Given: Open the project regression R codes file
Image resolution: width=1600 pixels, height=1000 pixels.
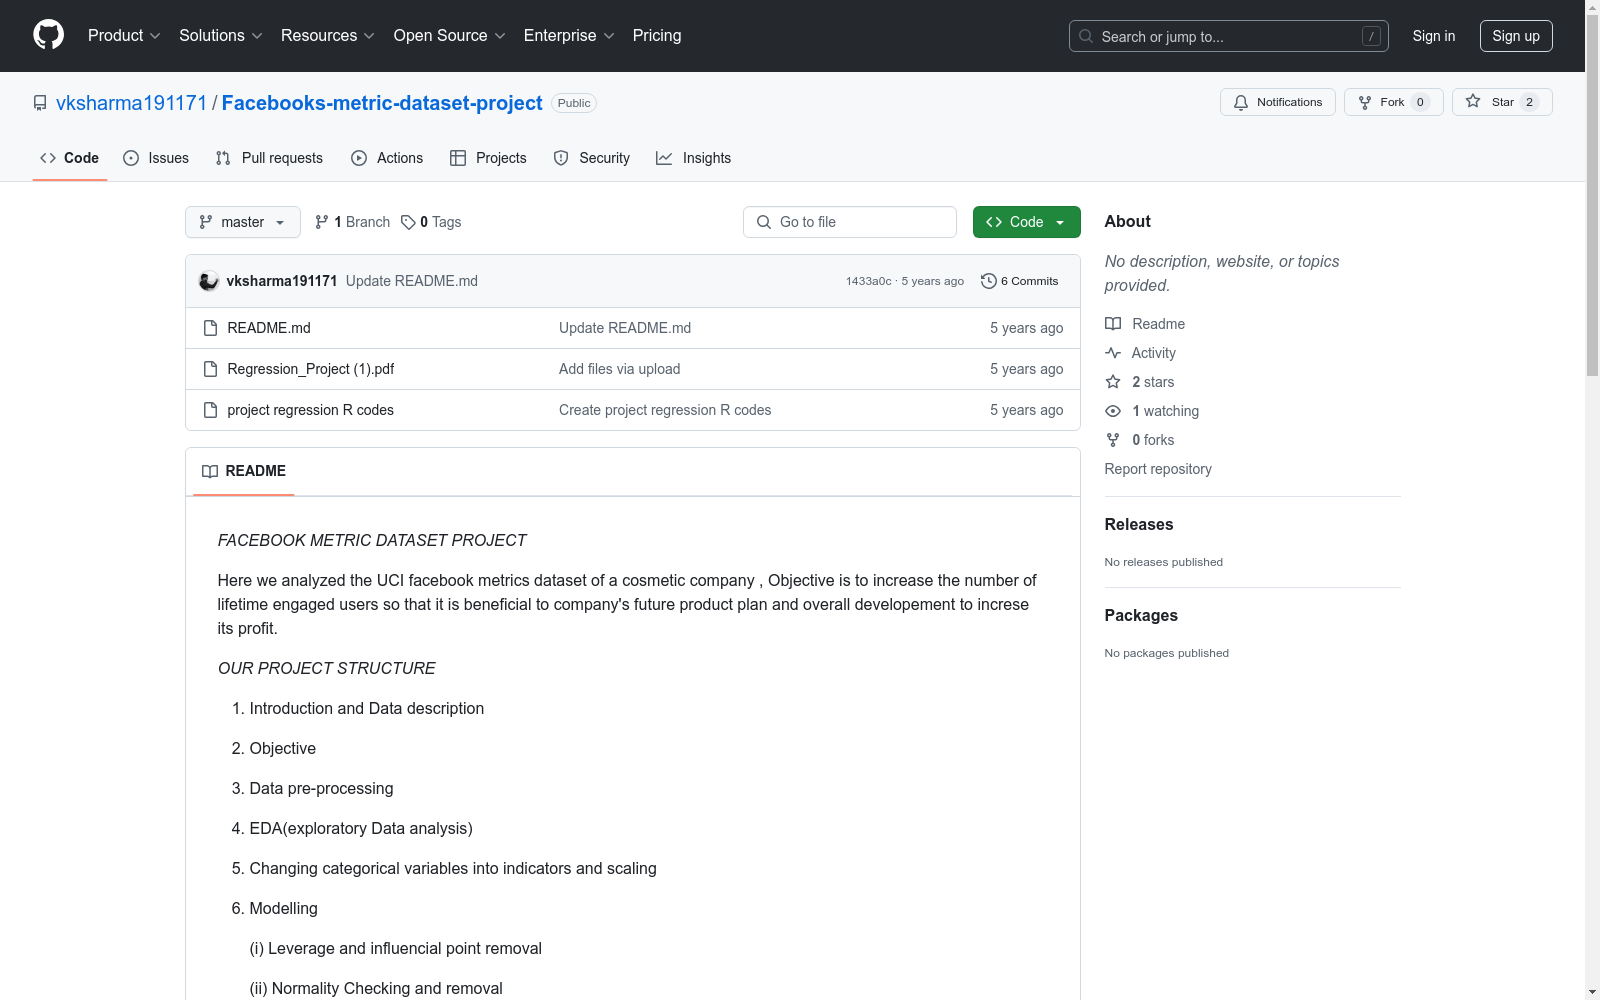Looking at the screenshot, I should tap(311, 410).
